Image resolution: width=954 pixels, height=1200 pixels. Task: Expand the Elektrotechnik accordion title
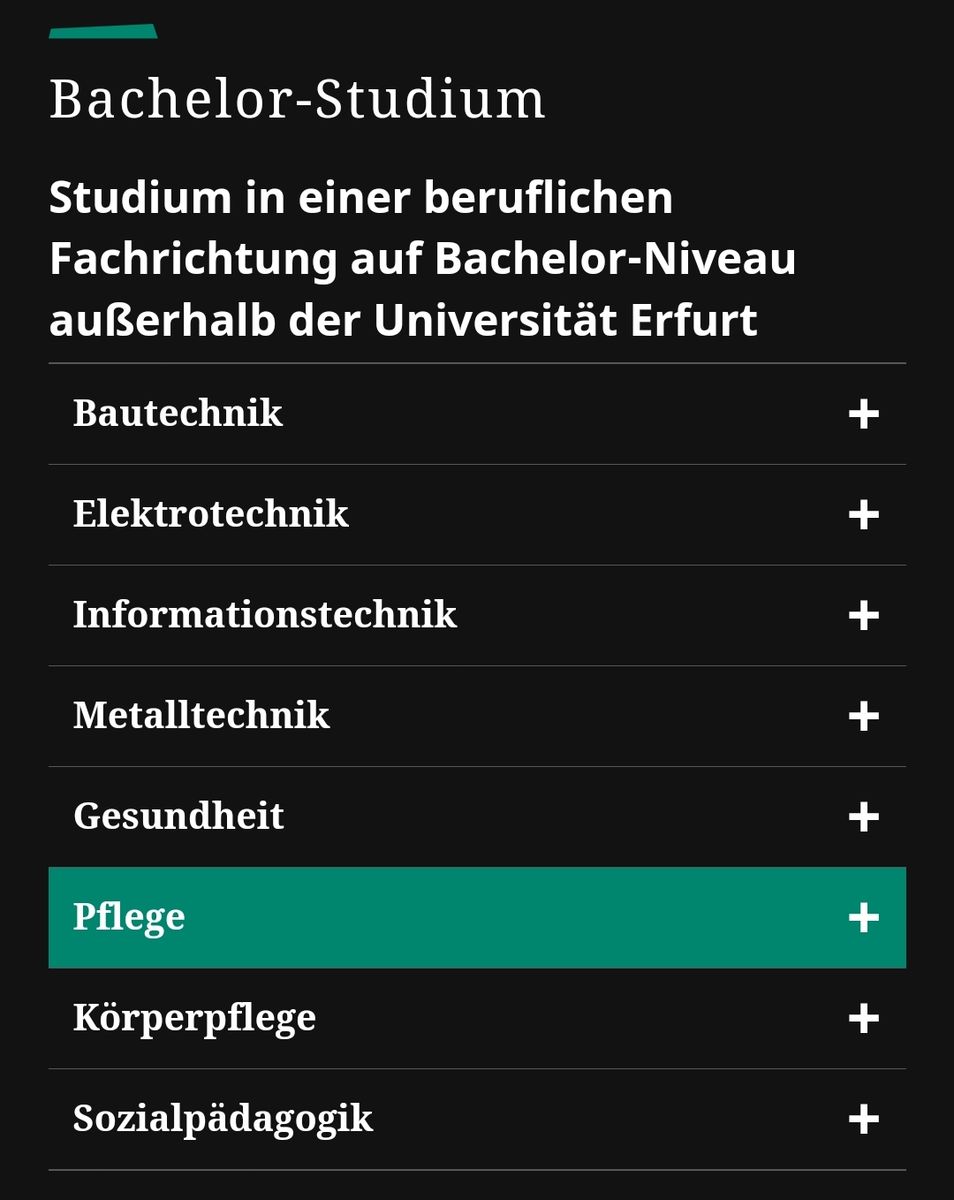pos(211,514)
